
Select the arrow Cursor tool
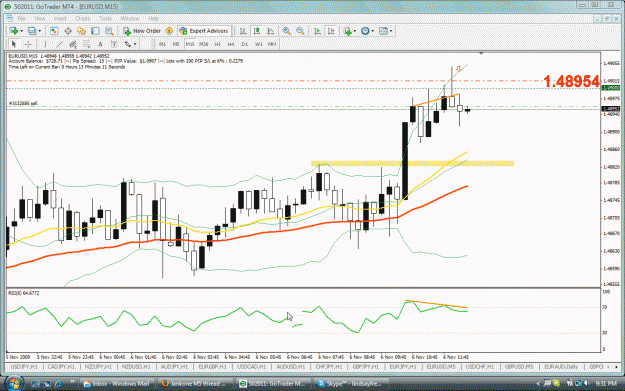[x=14, y=44]
